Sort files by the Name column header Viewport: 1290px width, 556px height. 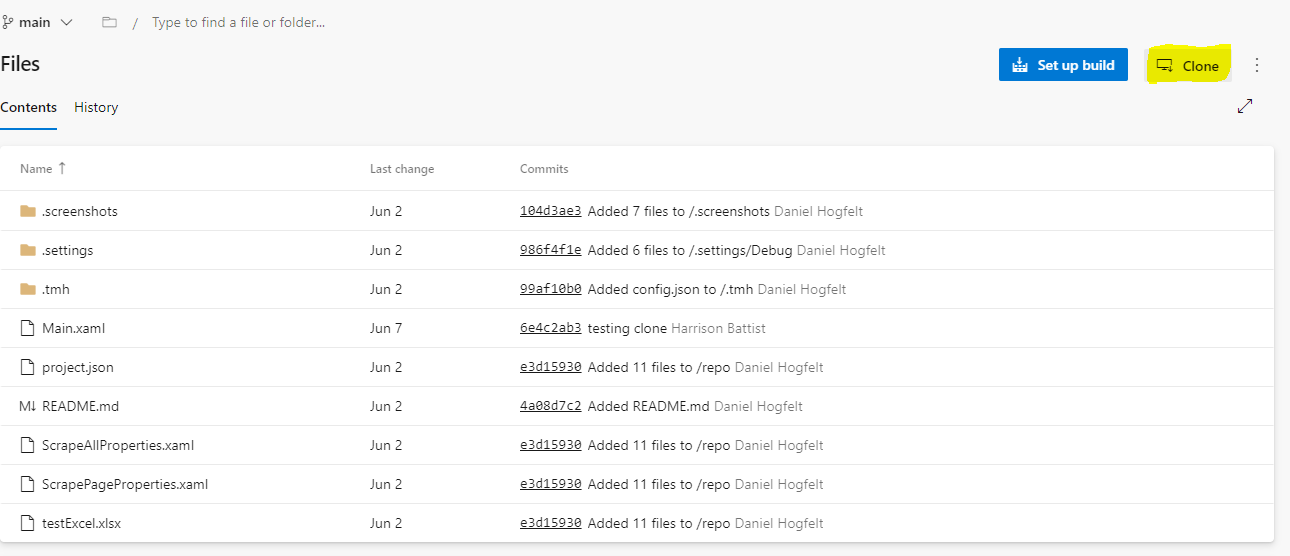click(x=43, y=169)
